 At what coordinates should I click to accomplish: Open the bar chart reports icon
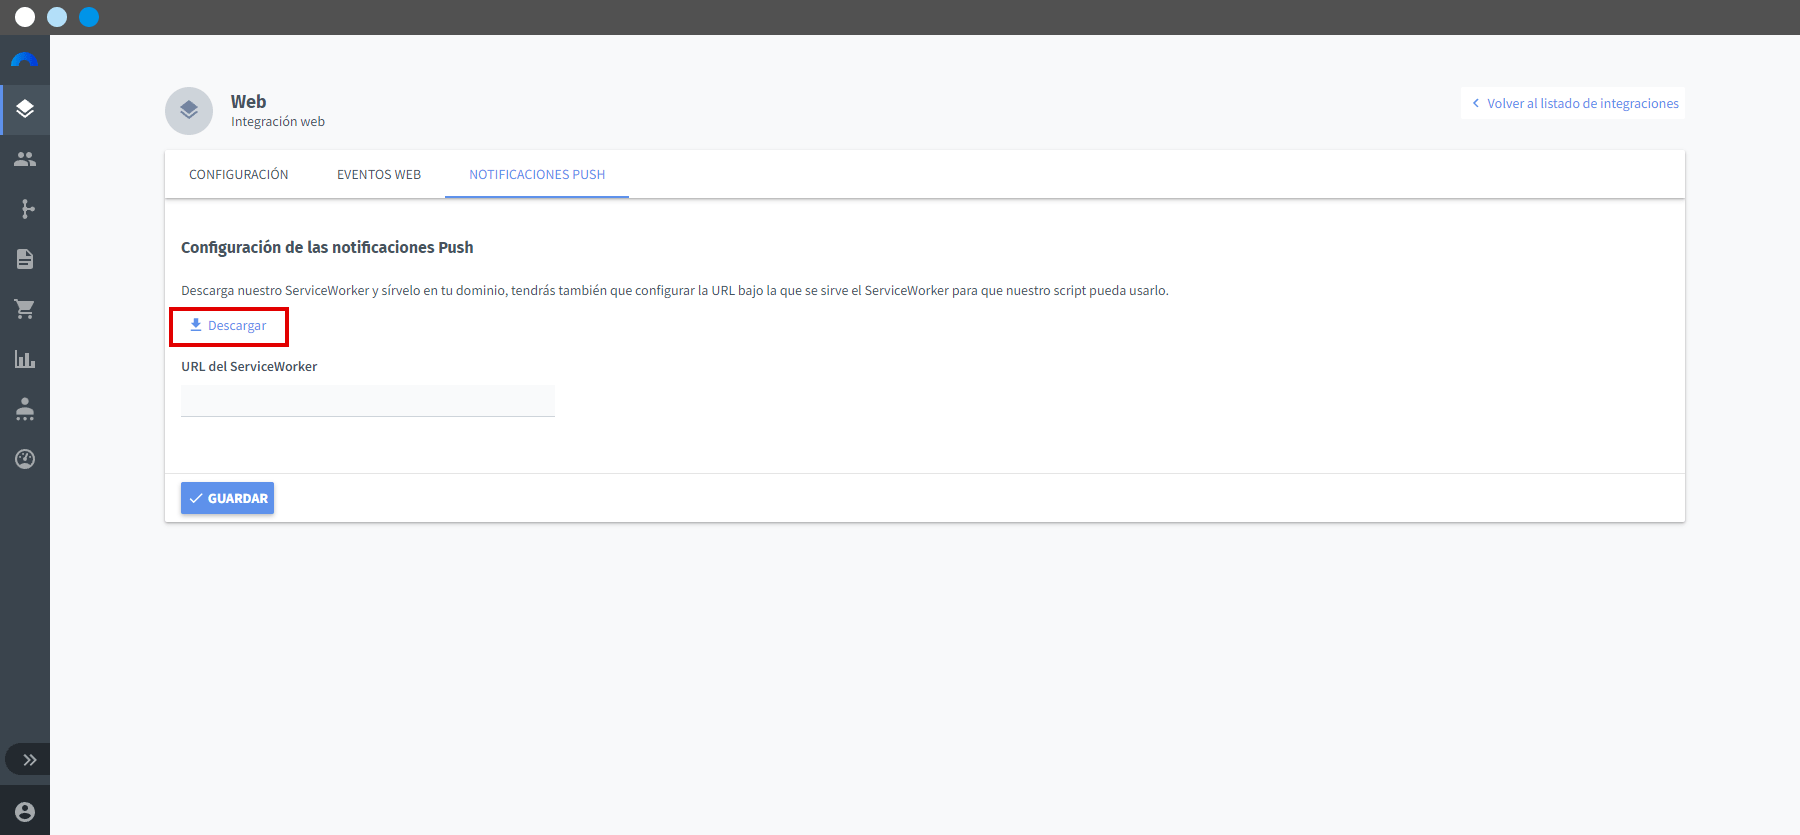25,359
